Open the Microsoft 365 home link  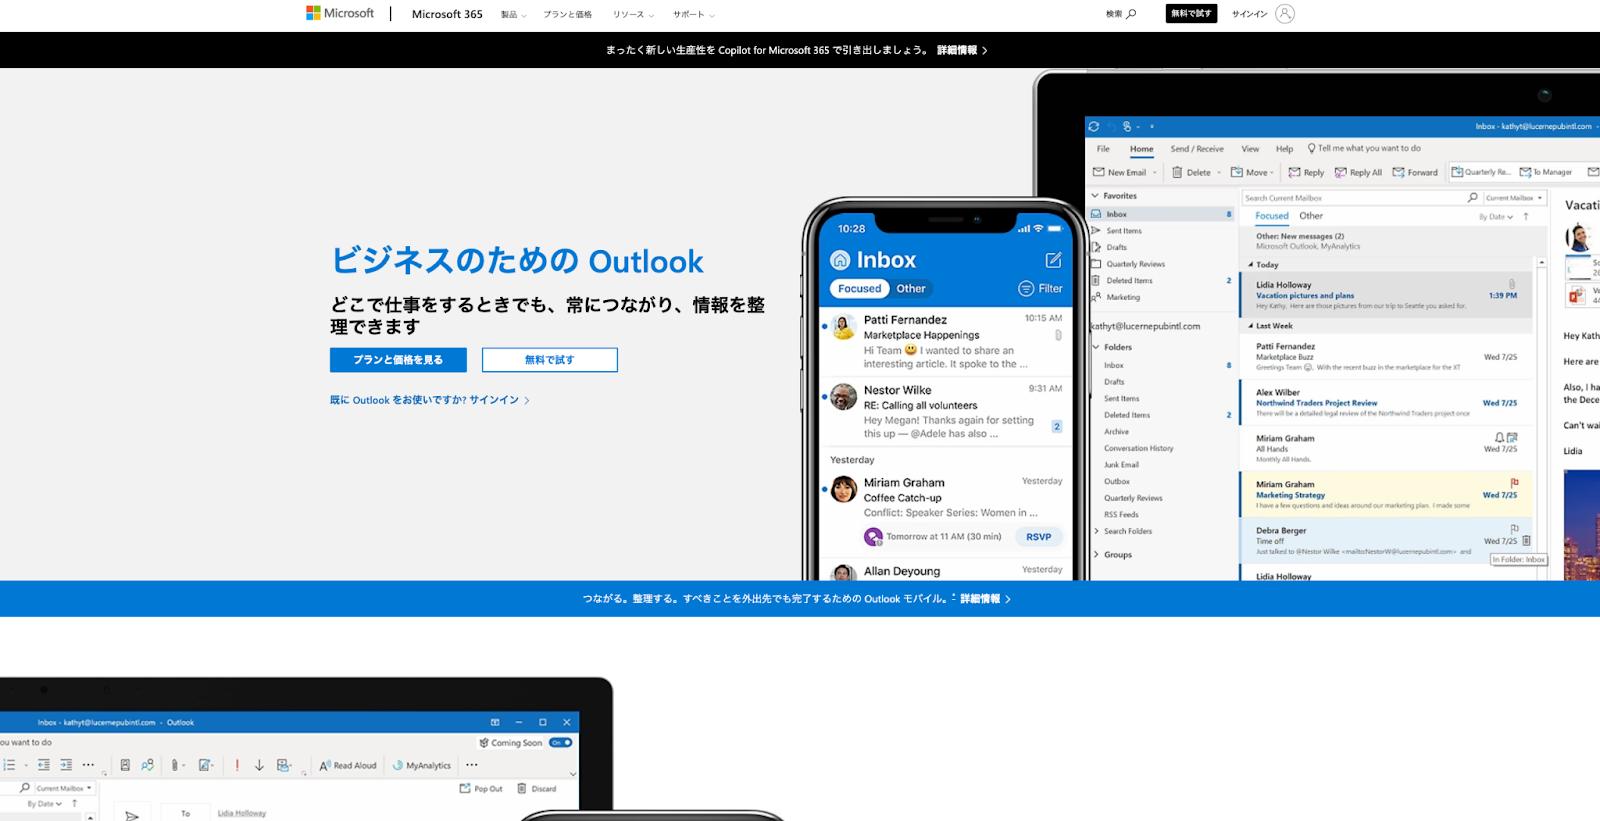[447, 14]
